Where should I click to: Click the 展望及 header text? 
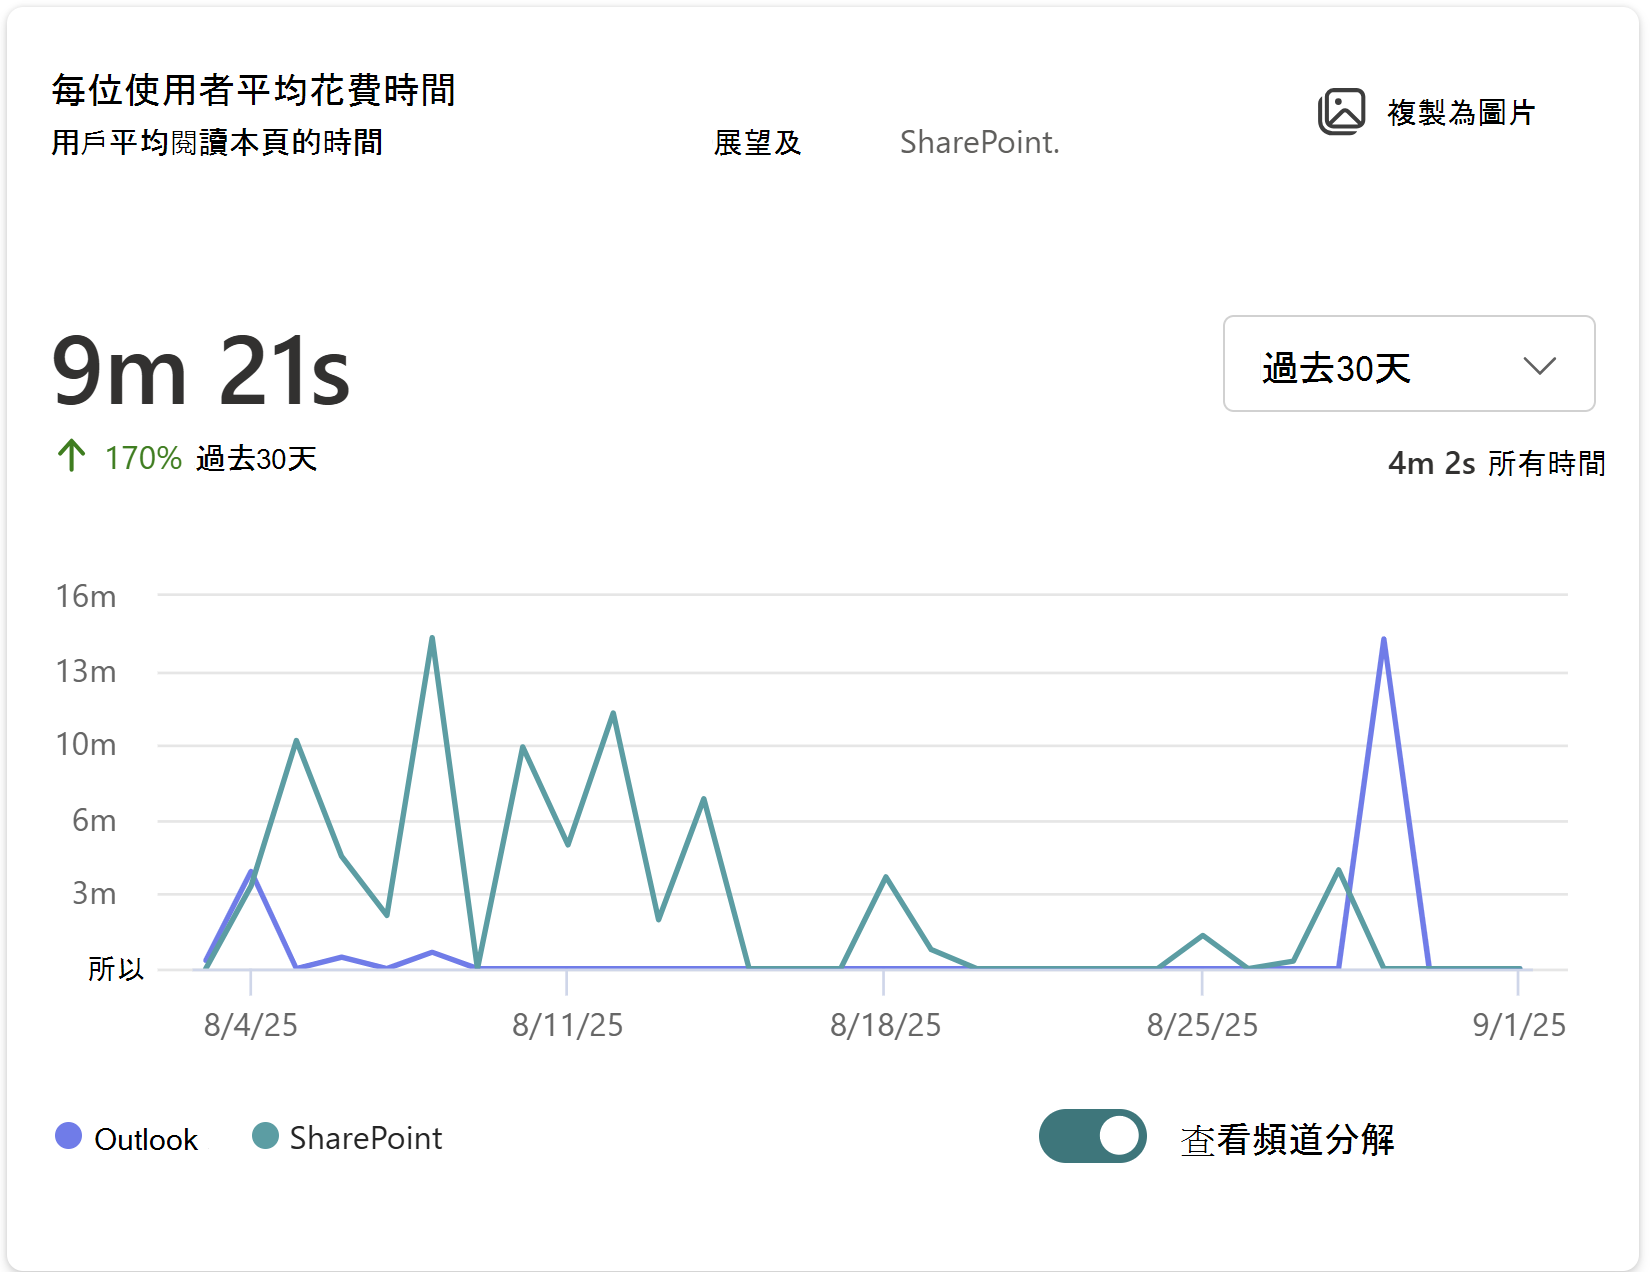coord(758,142)
